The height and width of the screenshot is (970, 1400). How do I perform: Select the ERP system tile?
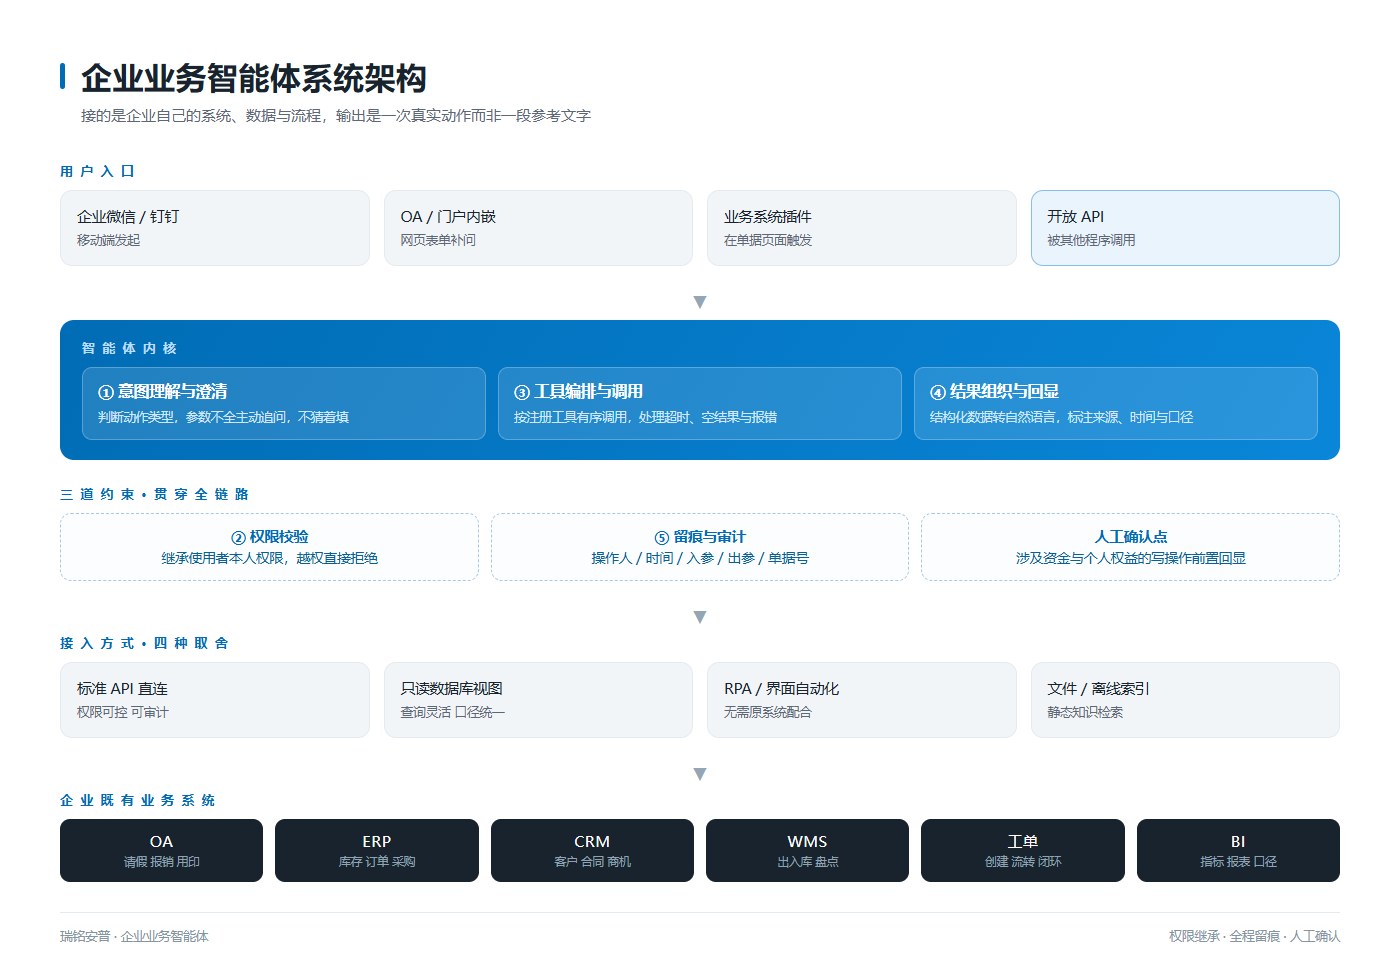(x=377, y=850)
